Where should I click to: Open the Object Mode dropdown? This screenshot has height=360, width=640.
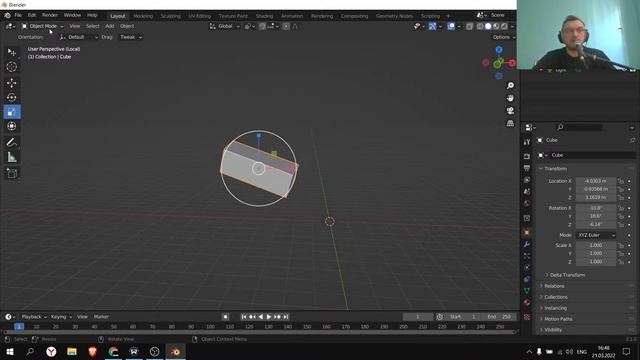[42, 26]
